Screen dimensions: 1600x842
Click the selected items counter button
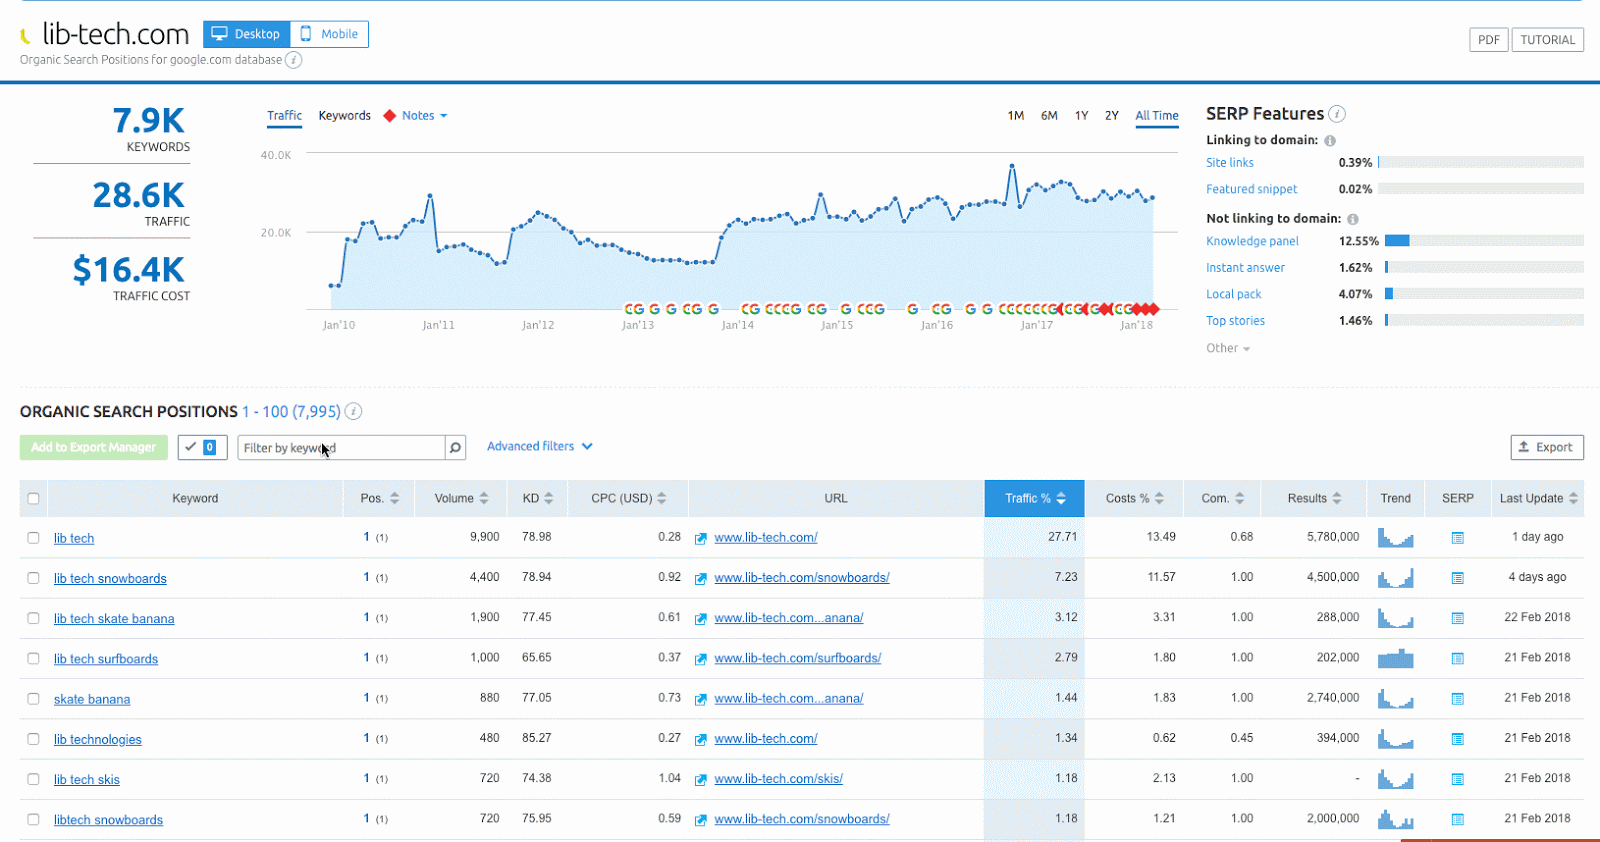coord(202,447)
